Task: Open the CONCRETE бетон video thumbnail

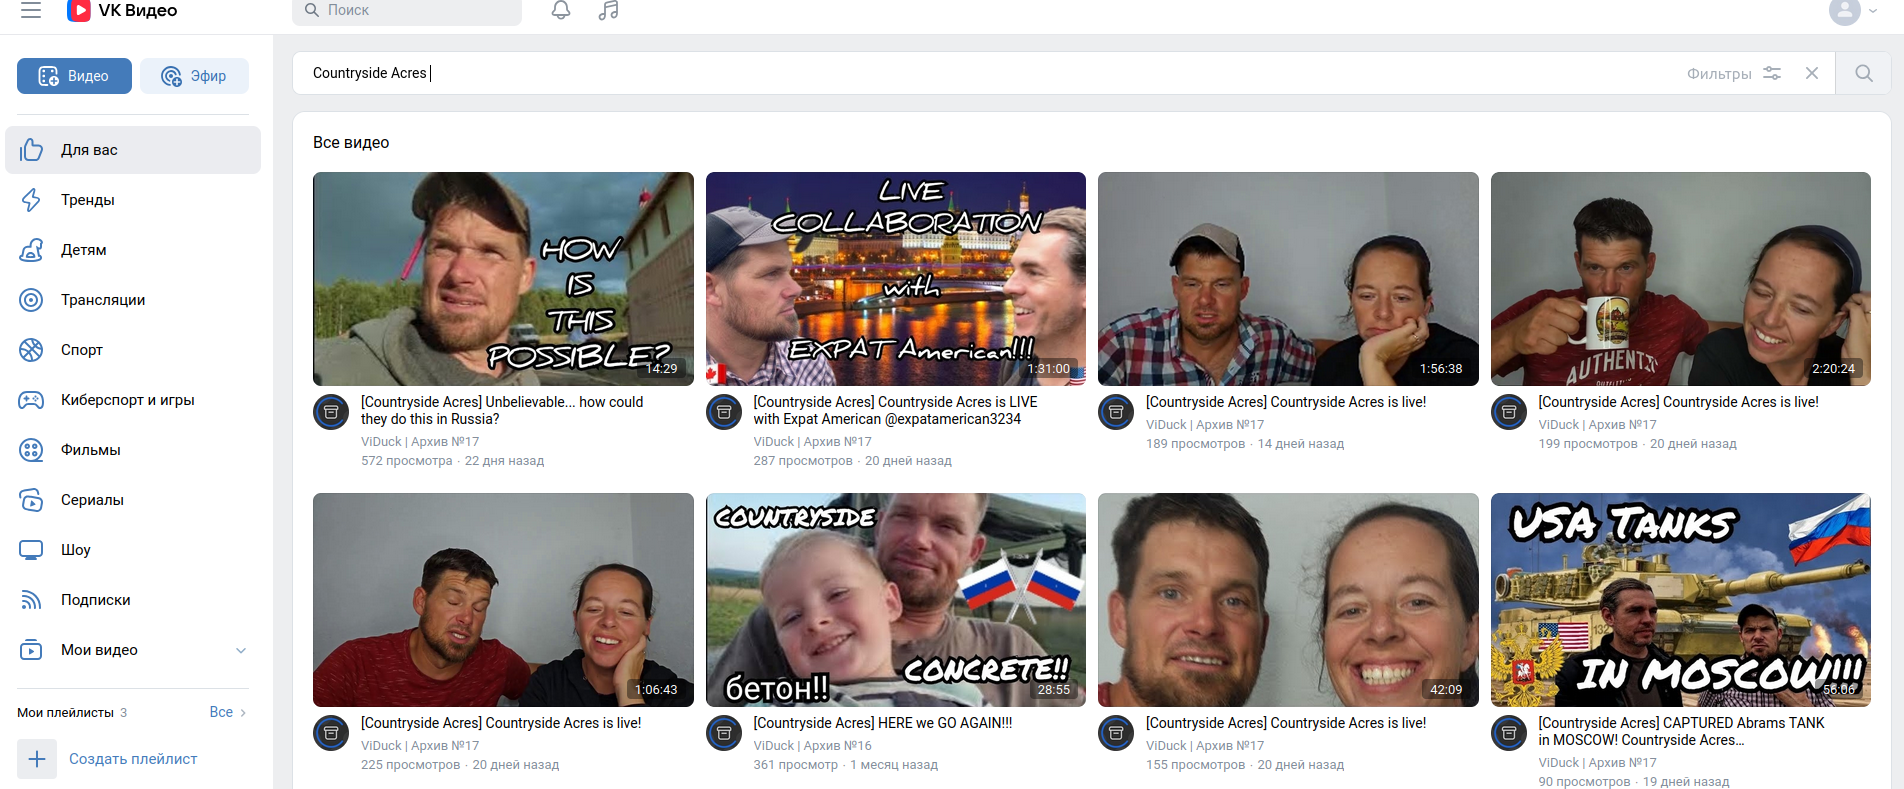Action: click(896, 600)
